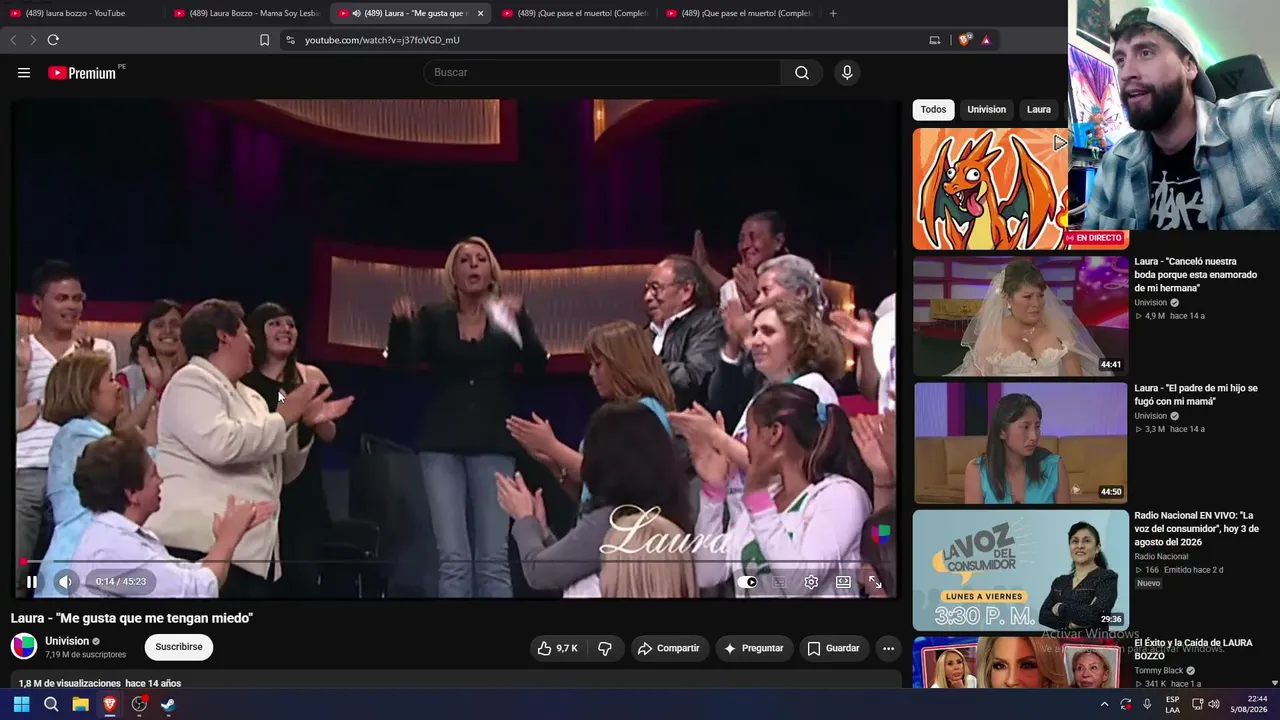Toggle the autoplay switch in player
The height and width of the screenshot is (720, 1280).
coord(748,582)
